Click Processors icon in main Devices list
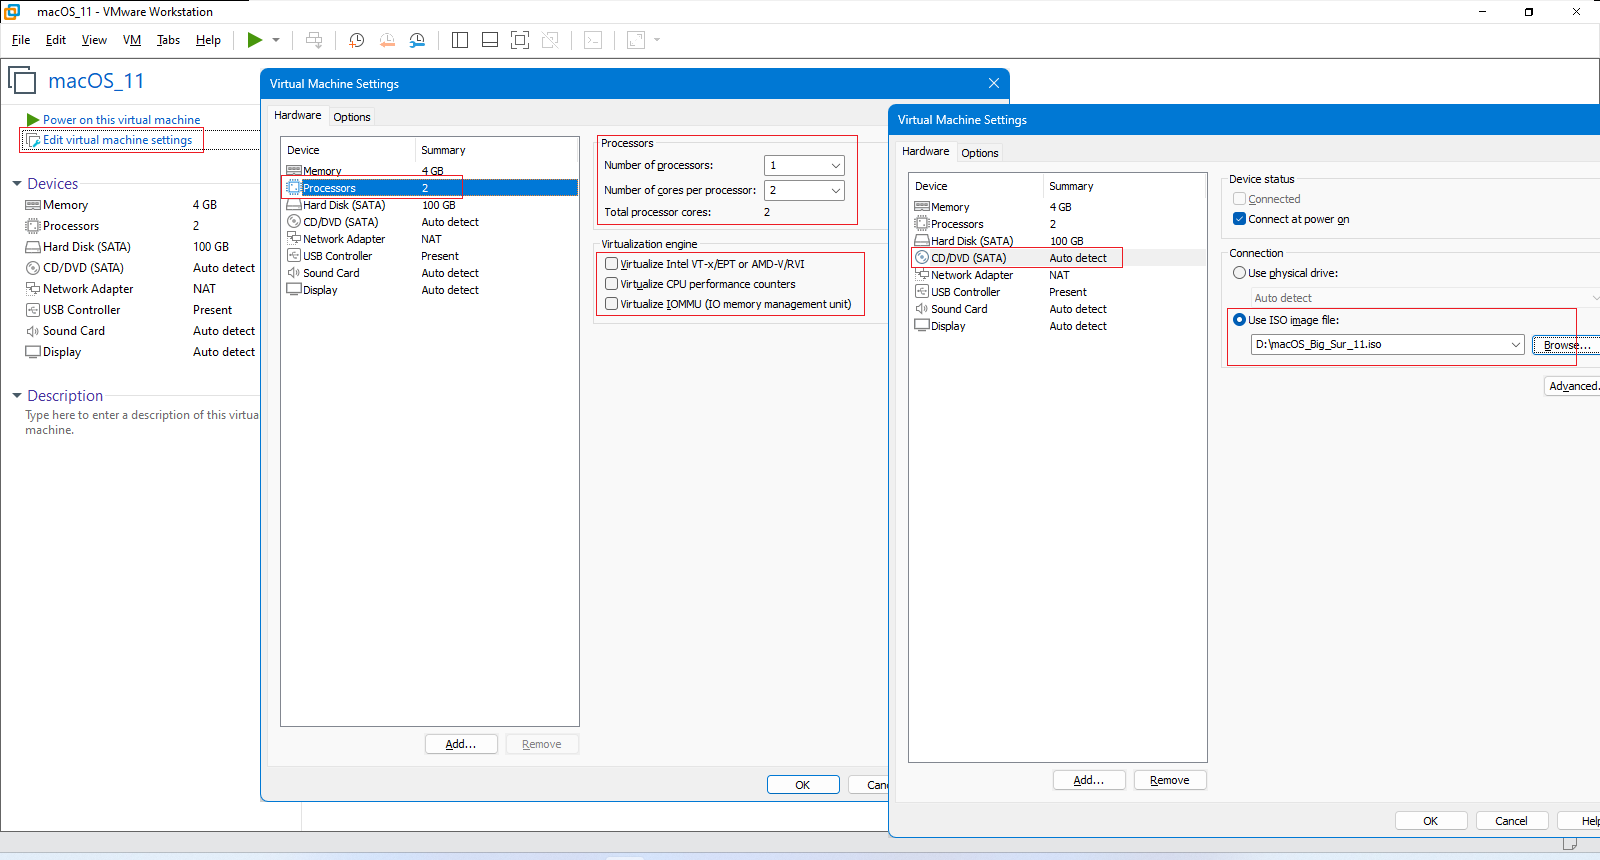The height and width of the screenshot is (860, 1600). click(x=33, y=226)
